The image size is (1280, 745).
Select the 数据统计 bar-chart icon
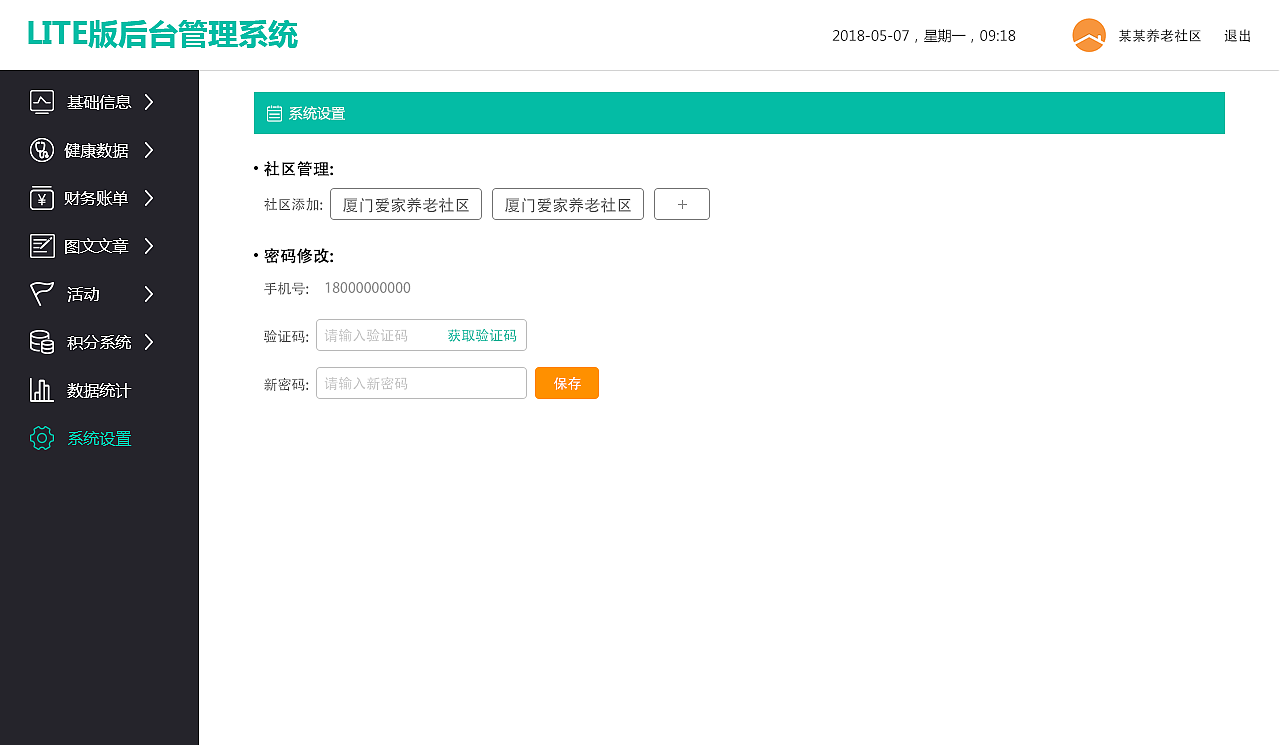point(41,390)
